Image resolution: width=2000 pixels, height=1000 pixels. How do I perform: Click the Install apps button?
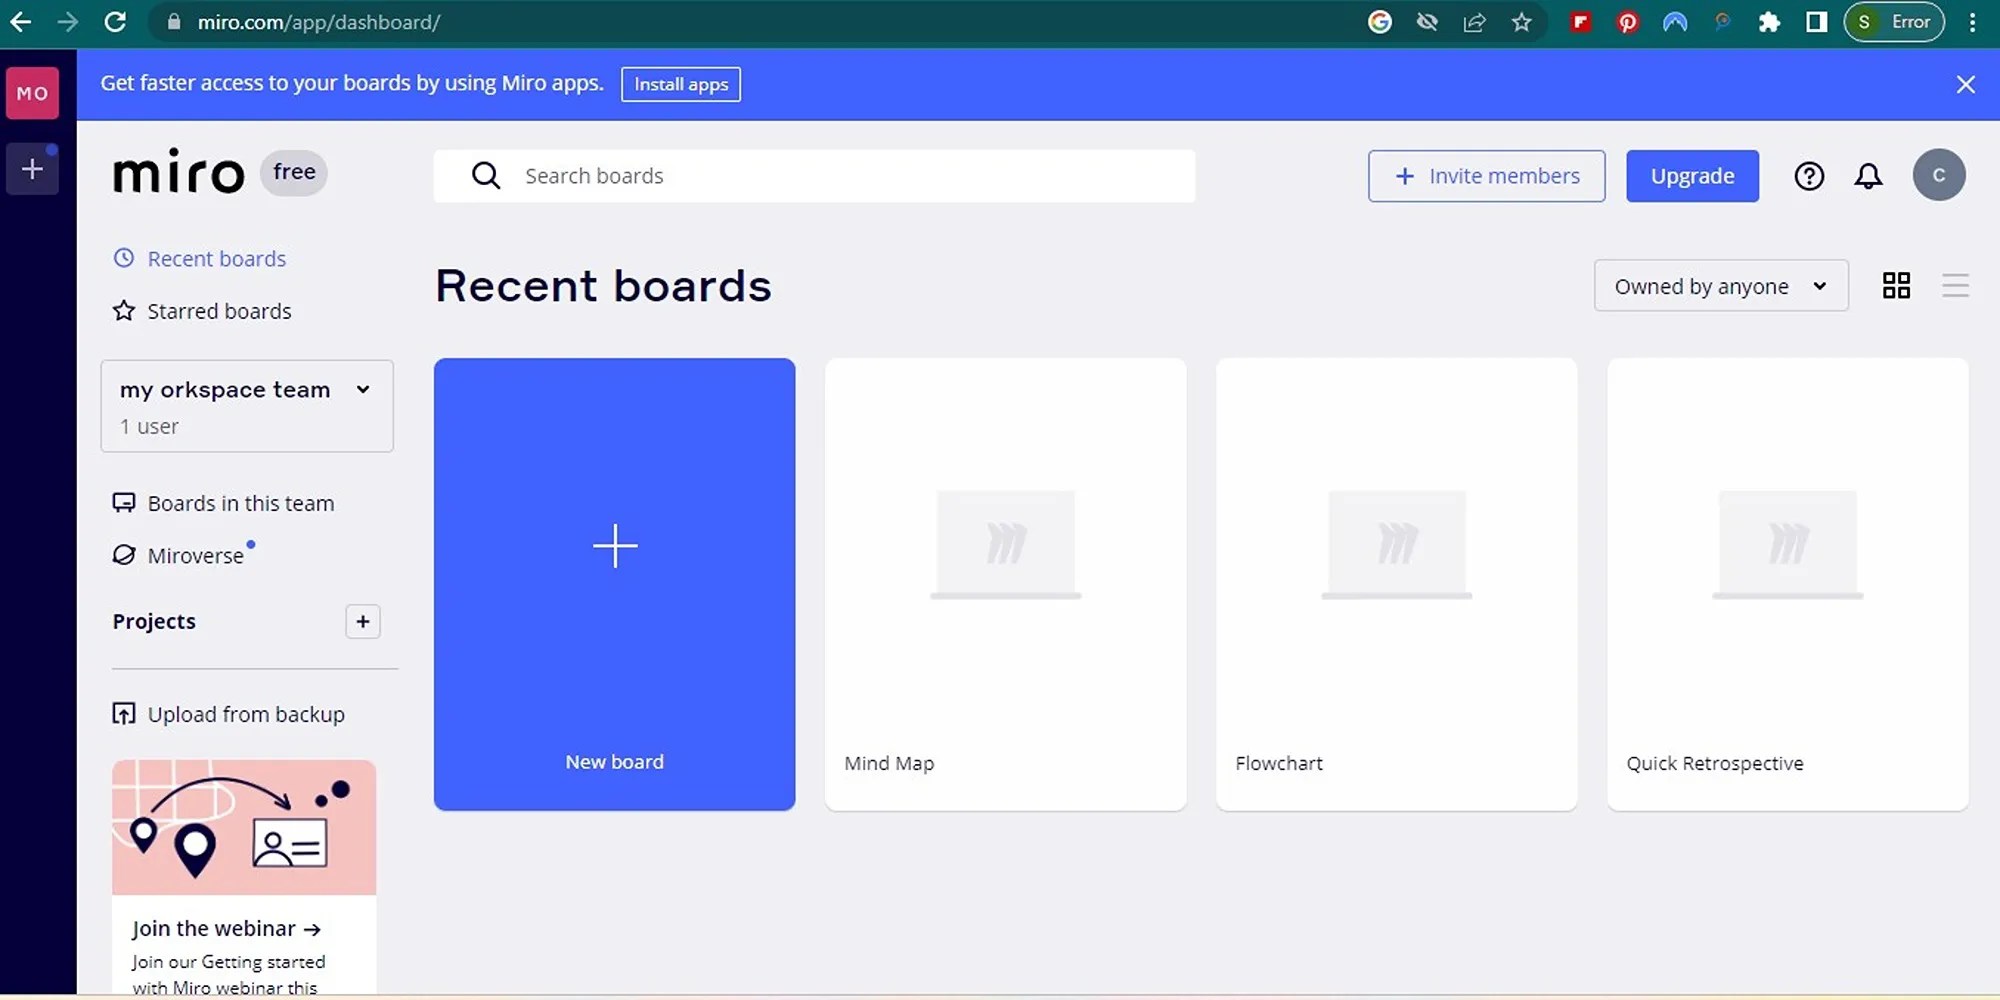(x=681, y=84)
